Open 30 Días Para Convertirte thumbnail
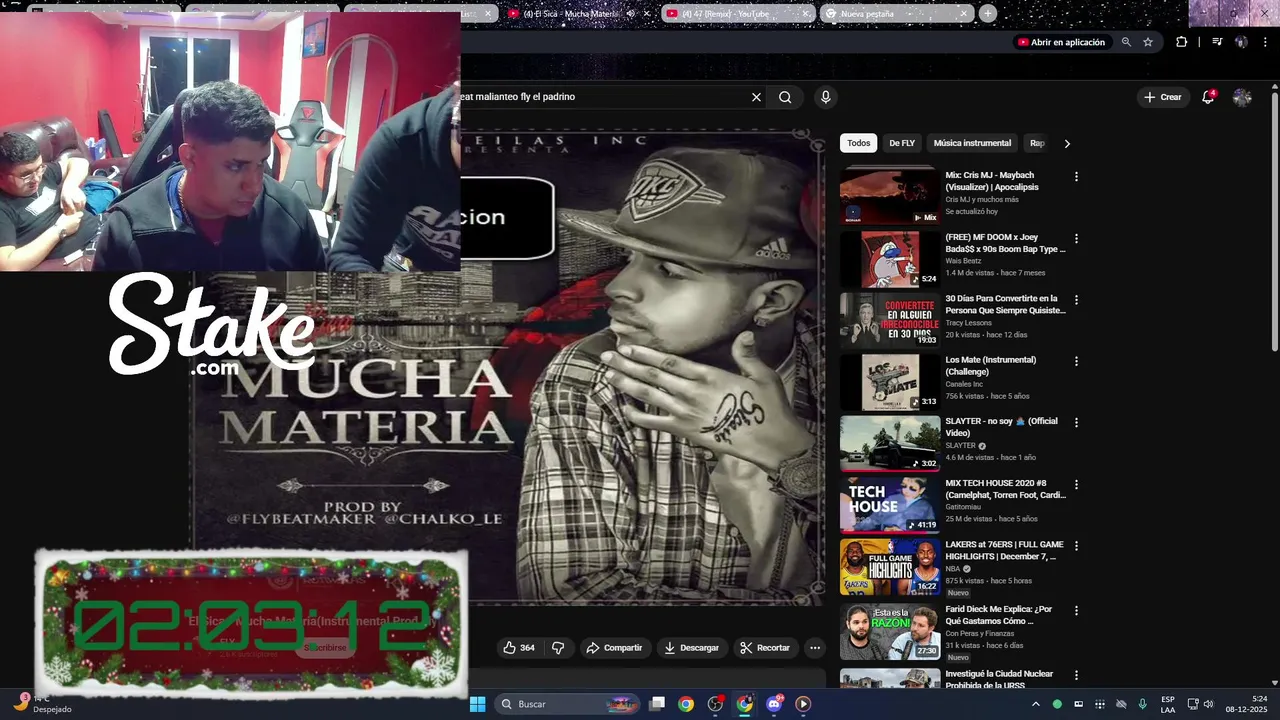Image resolution: width=1280 pixels, height=720 pixels. click(x=889, y=320)
